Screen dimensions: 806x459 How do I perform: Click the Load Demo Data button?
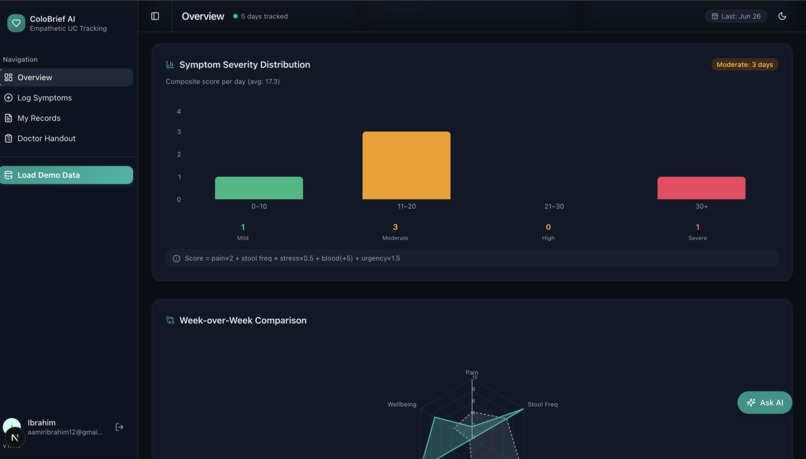click(x=67, y=175)
